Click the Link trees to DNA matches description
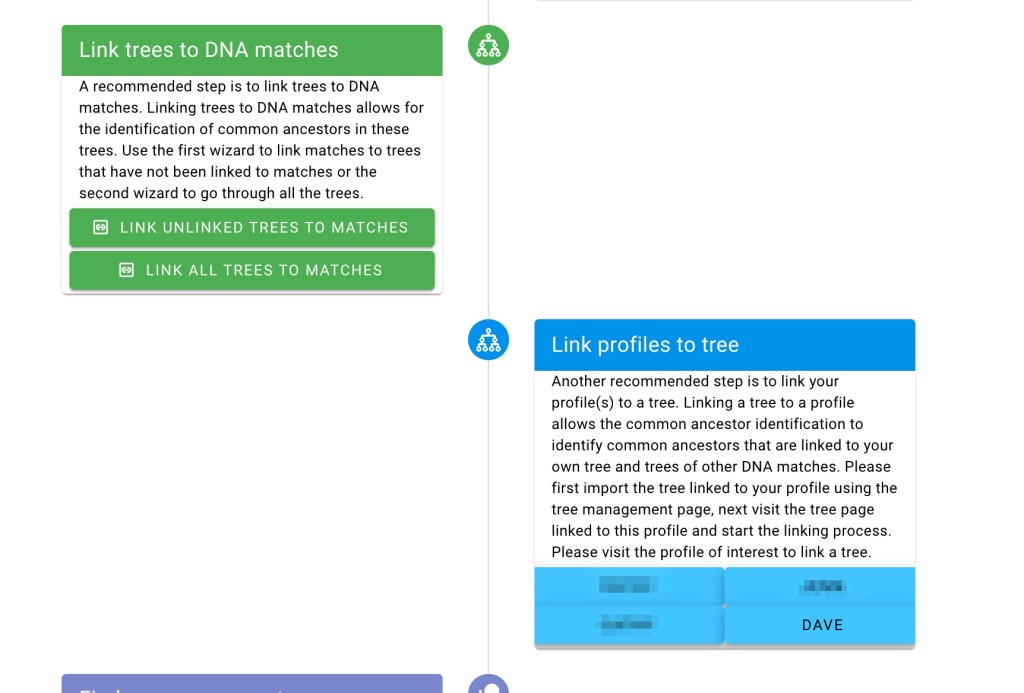1024x693 pixels. coord(251,140)
